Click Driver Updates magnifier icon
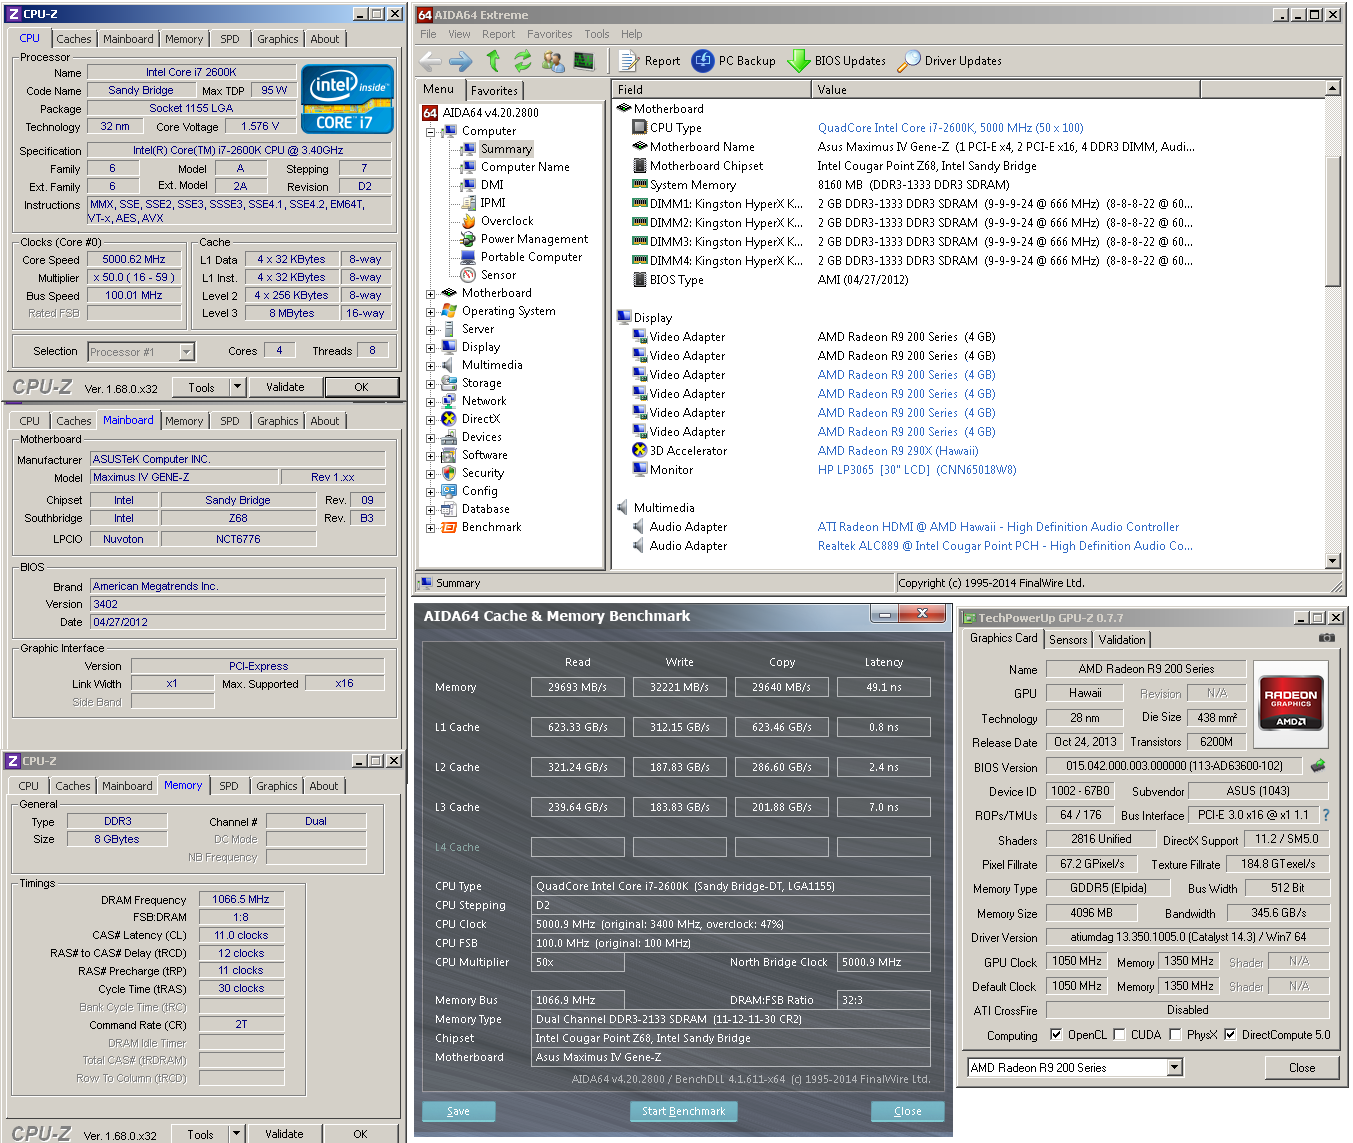The image size is (1353, 1143). click(908, 61)
